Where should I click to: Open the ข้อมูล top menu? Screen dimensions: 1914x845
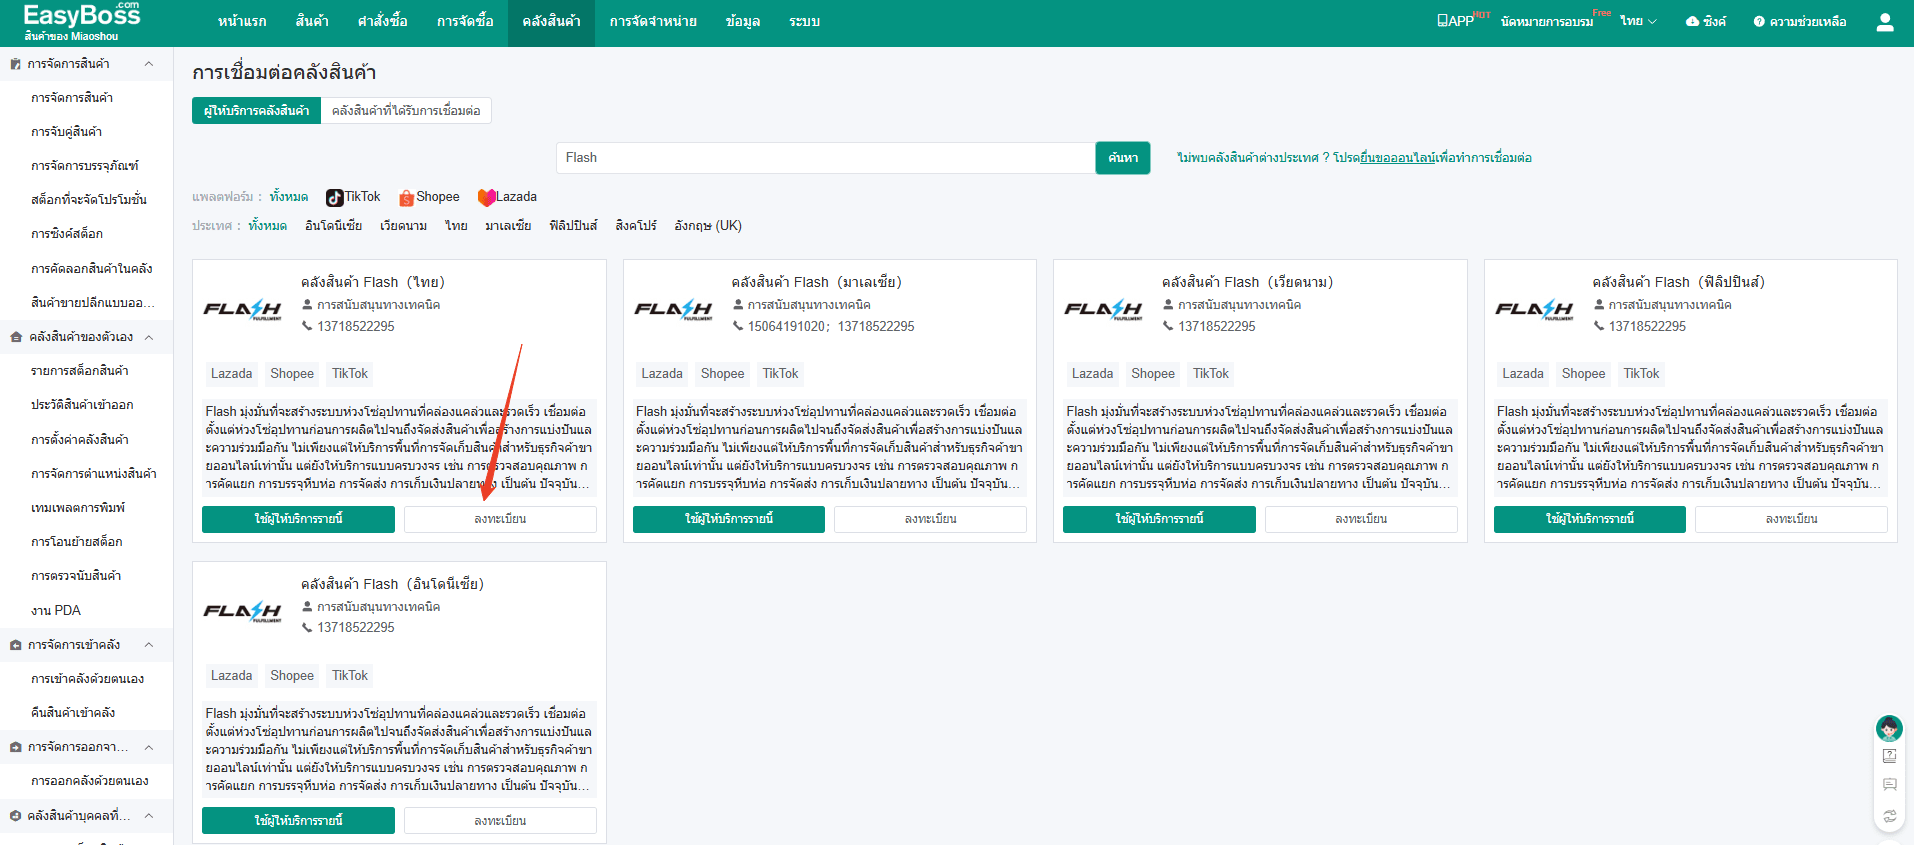coord(743,21)
